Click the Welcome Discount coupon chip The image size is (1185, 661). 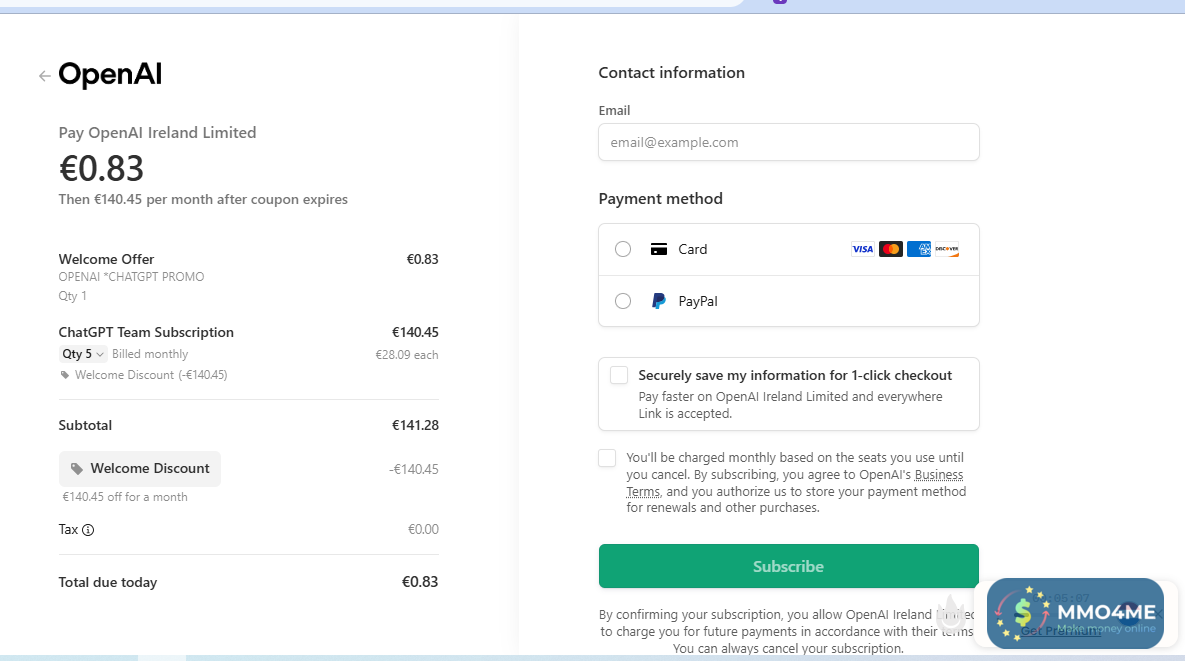point(140,469)
